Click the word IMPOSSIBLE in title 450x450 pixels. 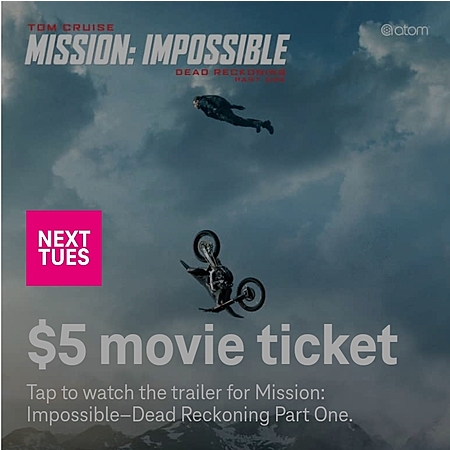(x=216, y=50)
